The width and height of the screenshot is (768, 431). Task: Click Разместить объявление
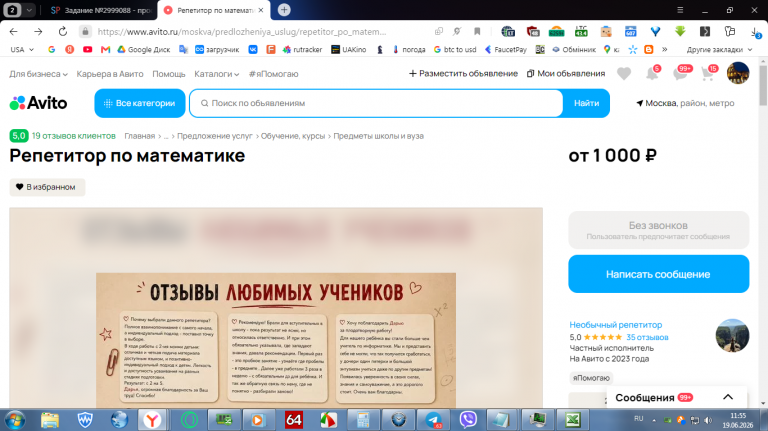(x=463, y=73)
